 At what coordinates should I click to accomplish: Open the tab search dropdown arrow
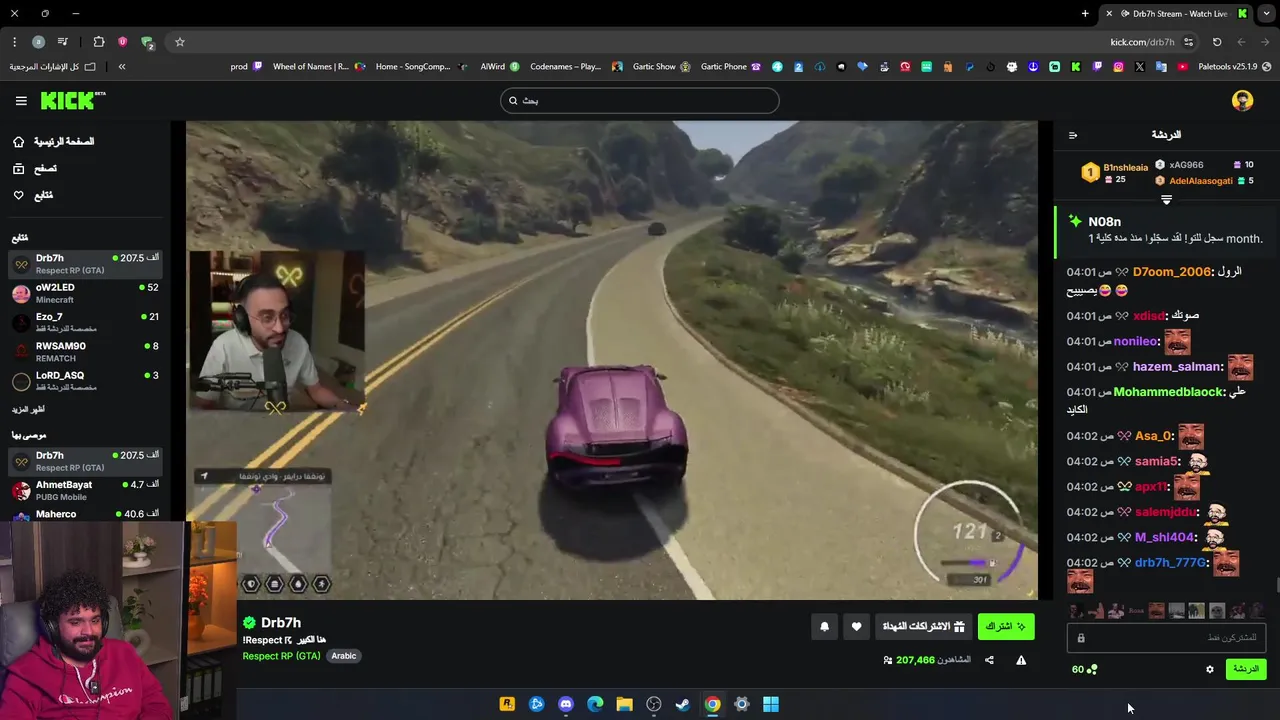point(1266,14)
